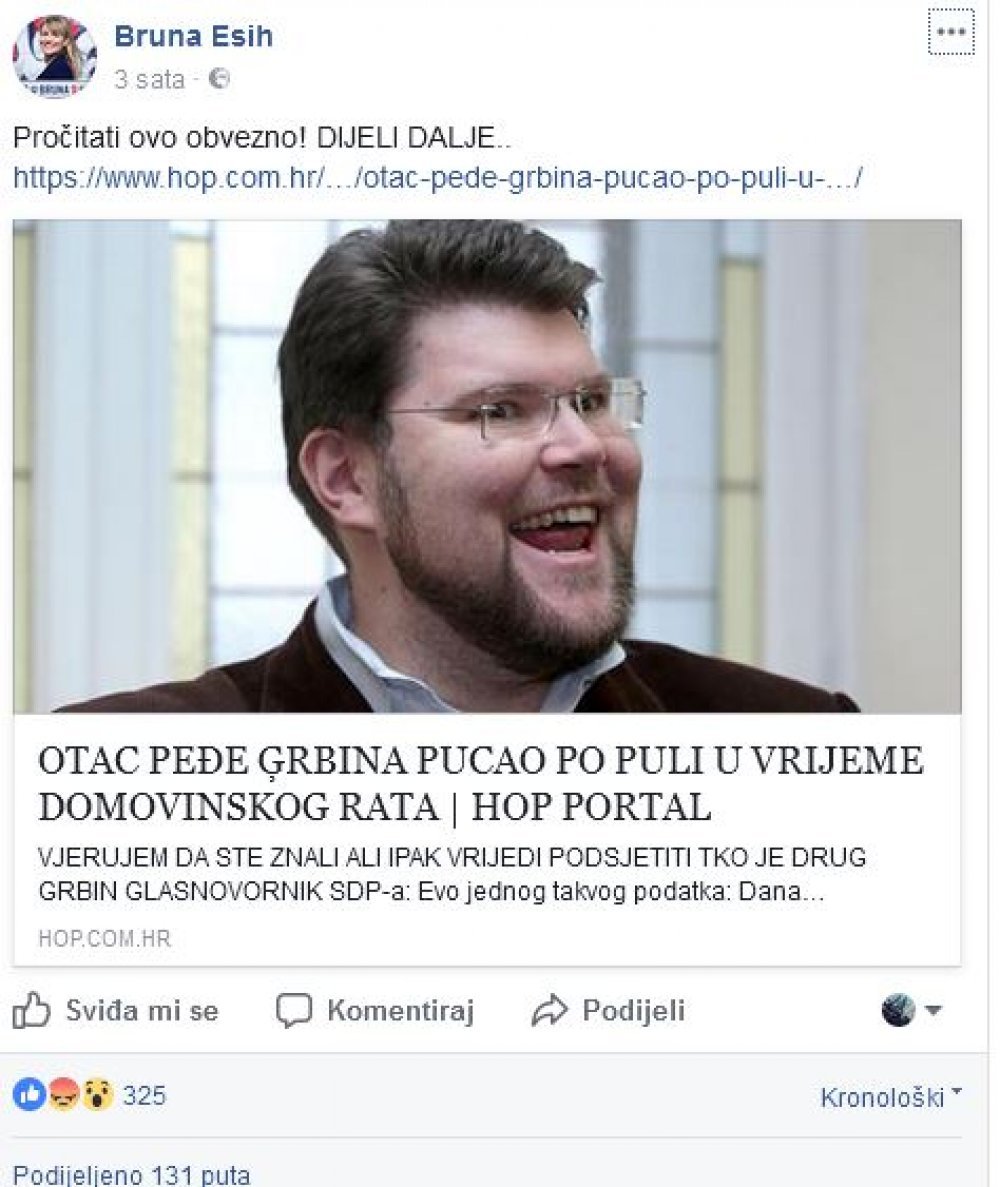Click the Podijeli share arrow icon
1000x1187 pixels.
[550, 1011]
